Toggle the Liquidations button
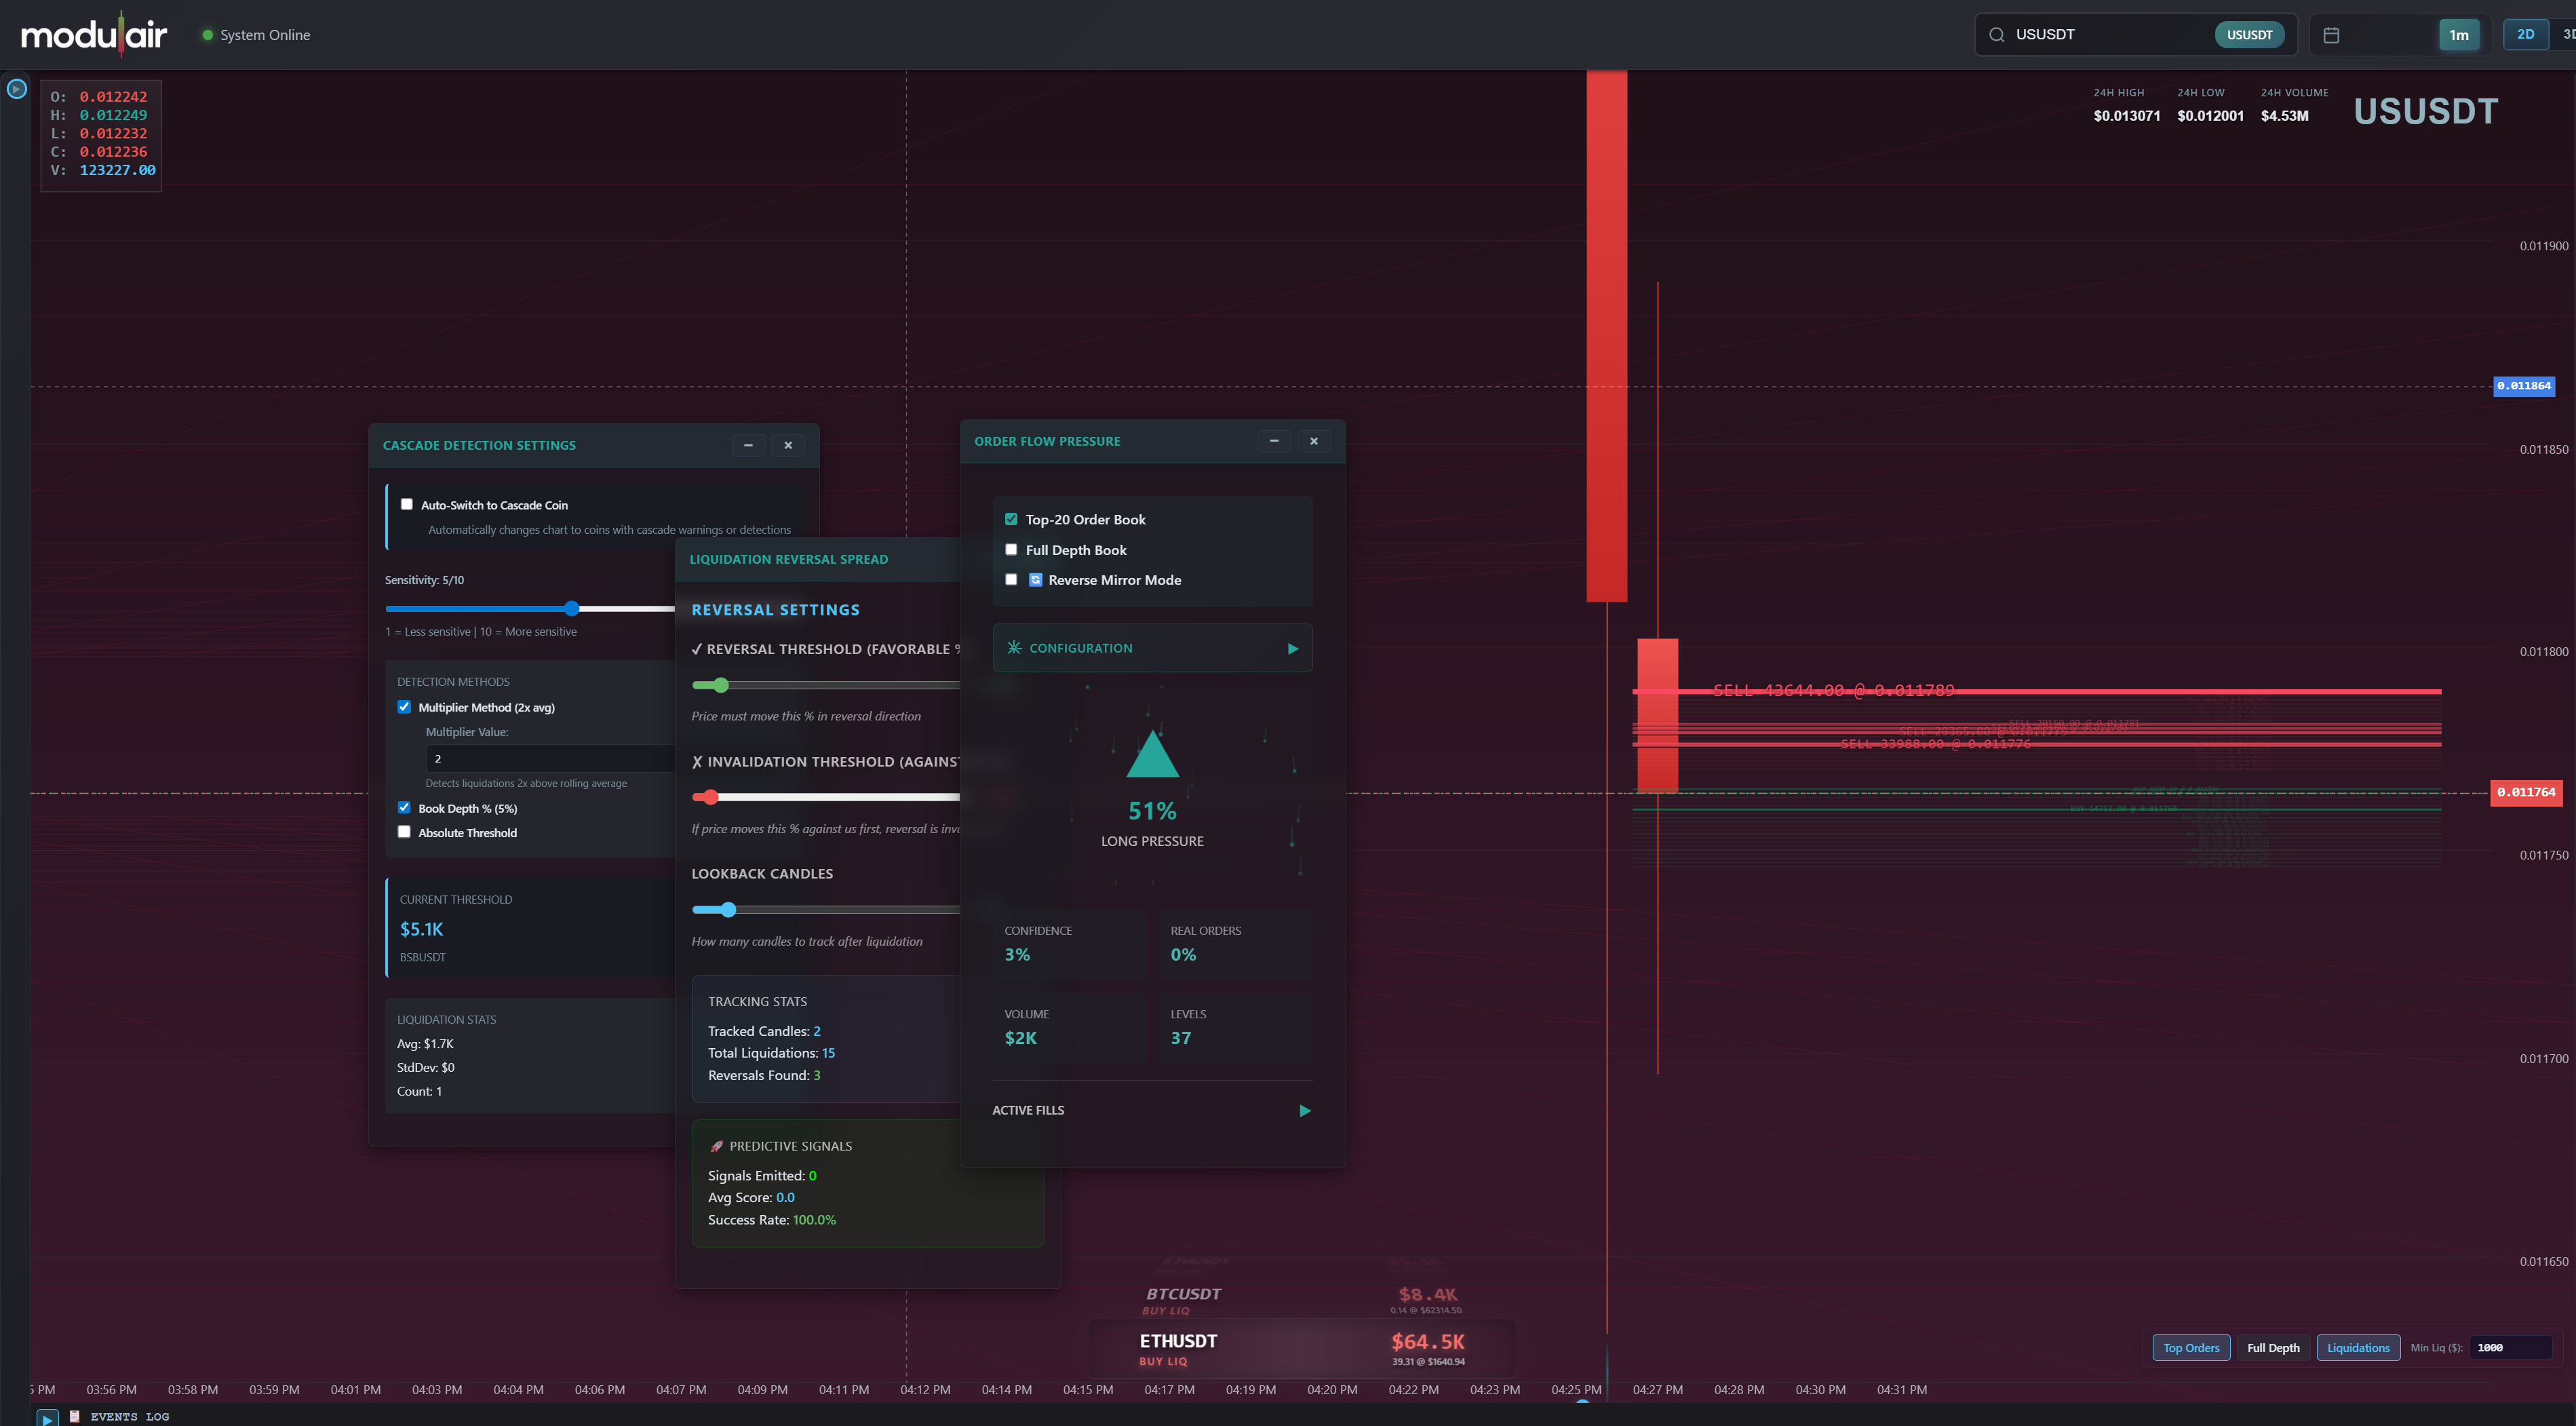This screenshot has height=1426, width=2576. point(2358,1348)
